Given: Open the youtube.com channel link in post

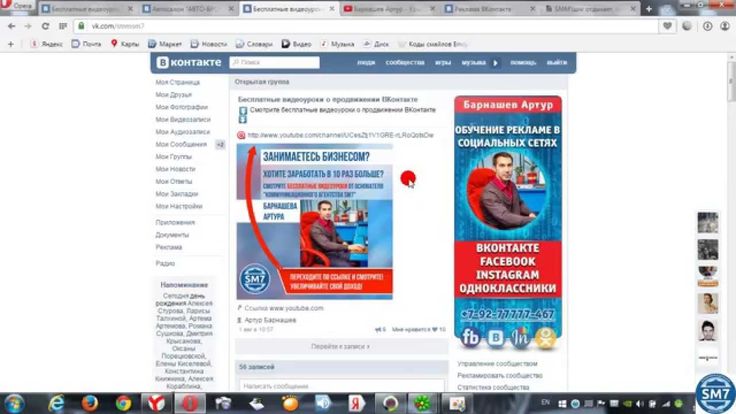Looking at the screenshot, I should pyautogui.click(x=340, y=135).
